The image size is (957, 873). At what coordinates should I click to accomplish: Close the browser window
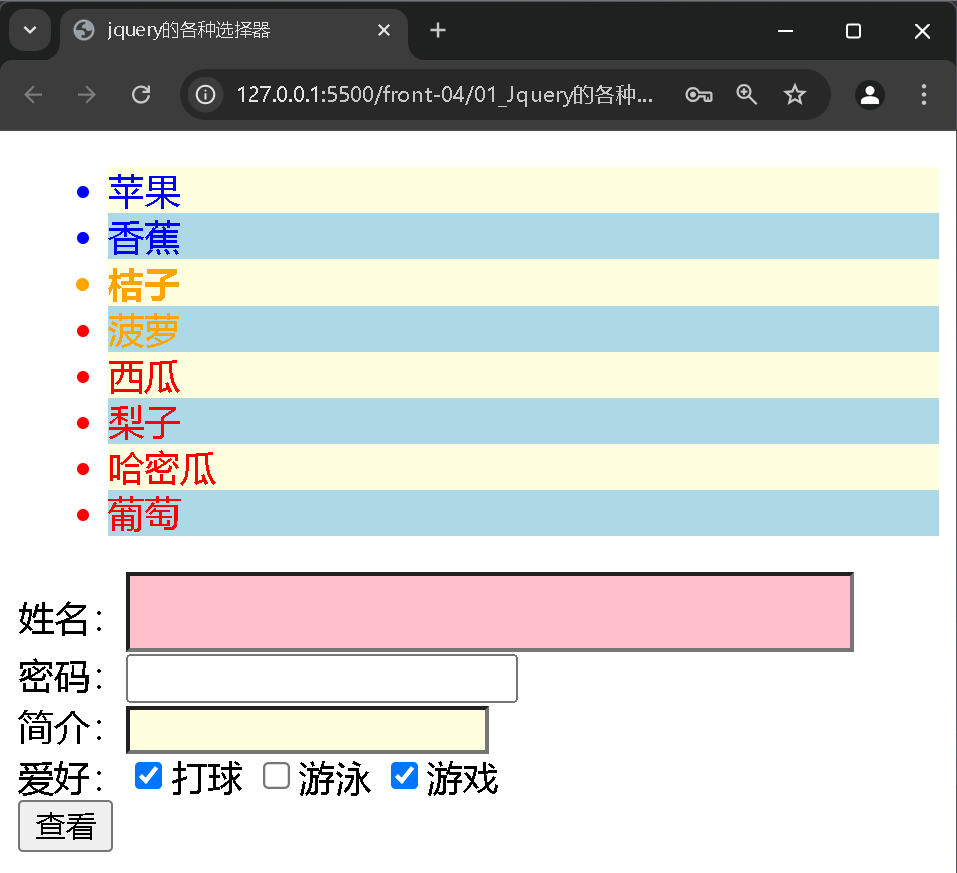click(x=922, y=31)
